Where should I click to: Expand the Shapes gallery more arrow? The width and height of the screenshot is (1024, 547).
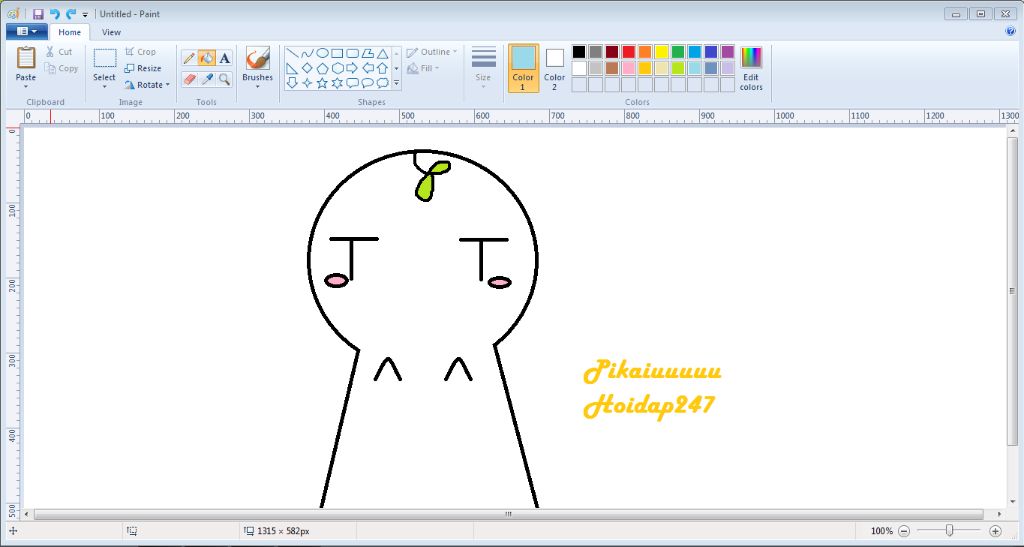396,83
